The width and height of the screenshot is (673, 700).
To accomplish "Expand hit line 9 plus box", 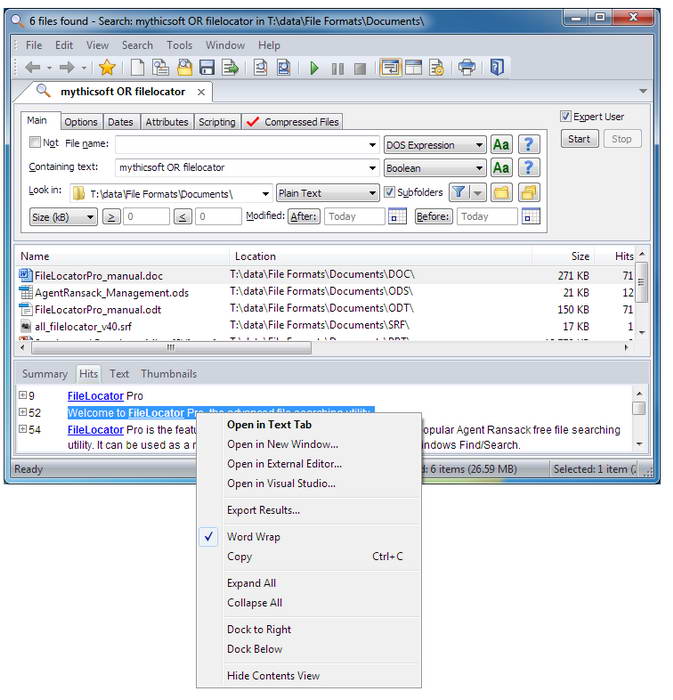I will pos(22,395).
